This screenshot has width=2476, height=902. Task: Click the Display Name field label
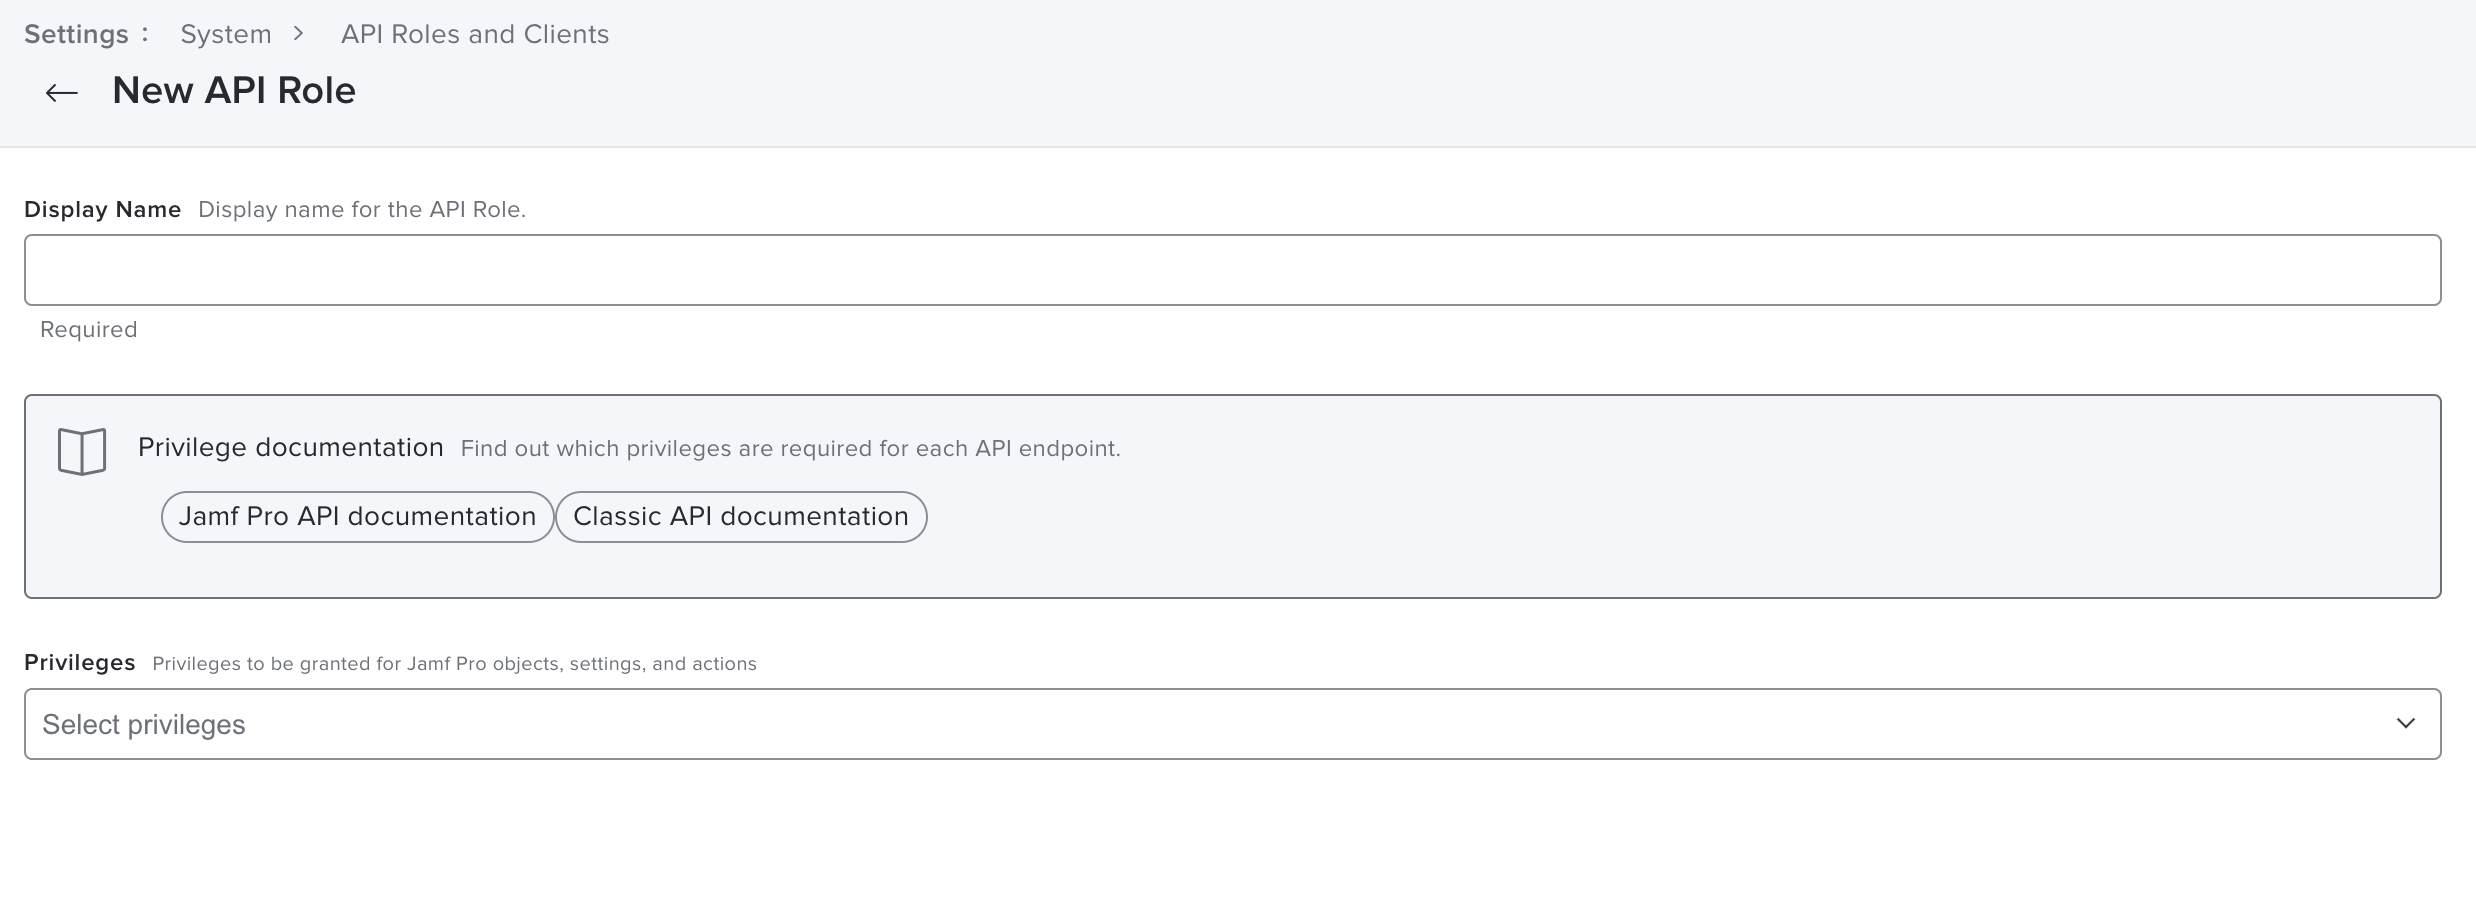102,209
